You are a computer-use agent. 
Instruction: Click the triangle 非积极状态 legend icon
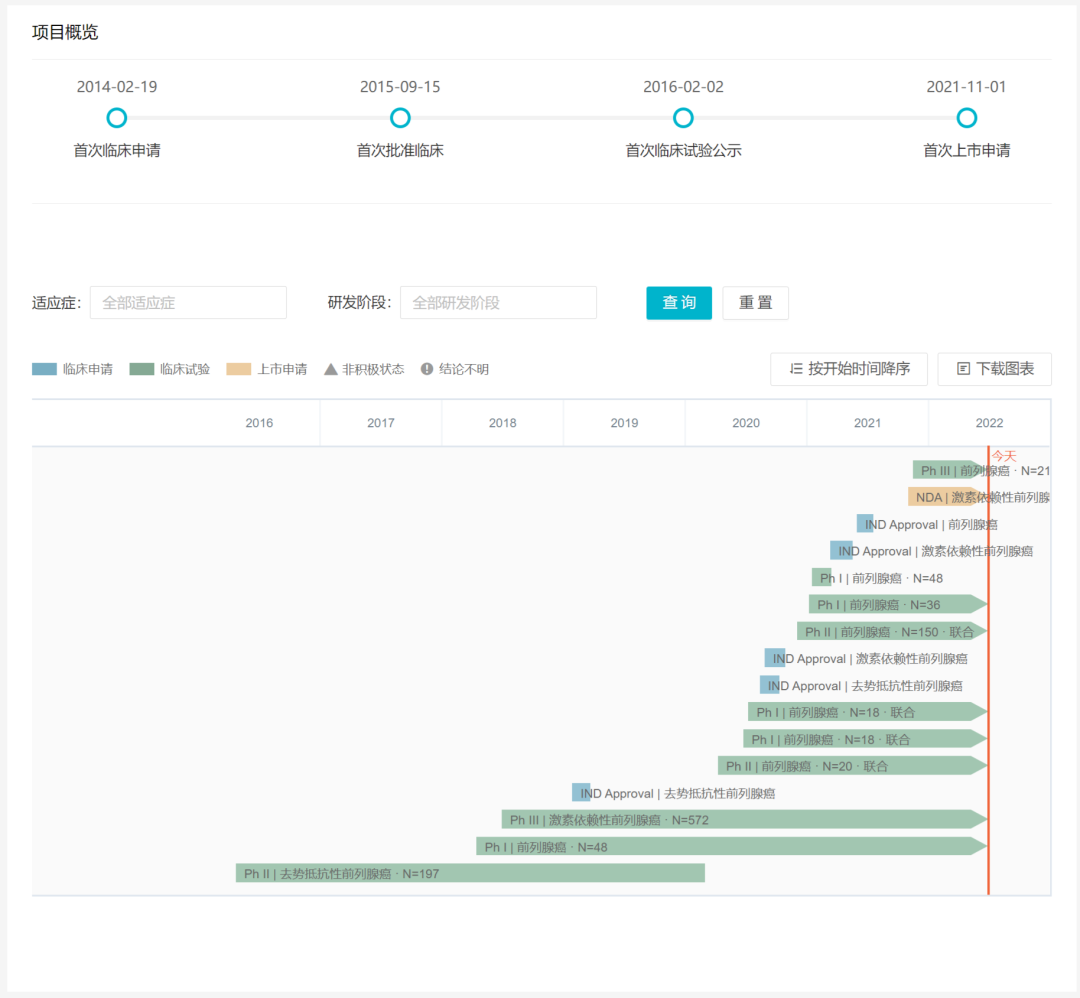pyautogui.click(x=331, y=369)
